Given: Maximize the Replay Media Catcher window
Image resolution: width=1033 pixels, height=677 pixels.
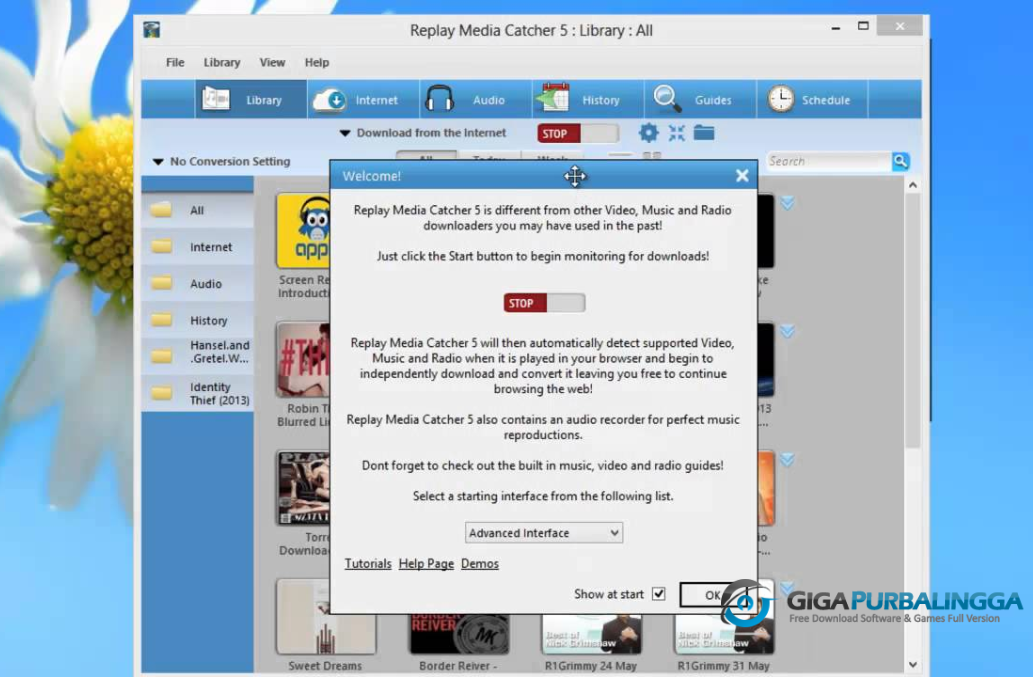Looking at the screenshot, I should click(863, 26).
